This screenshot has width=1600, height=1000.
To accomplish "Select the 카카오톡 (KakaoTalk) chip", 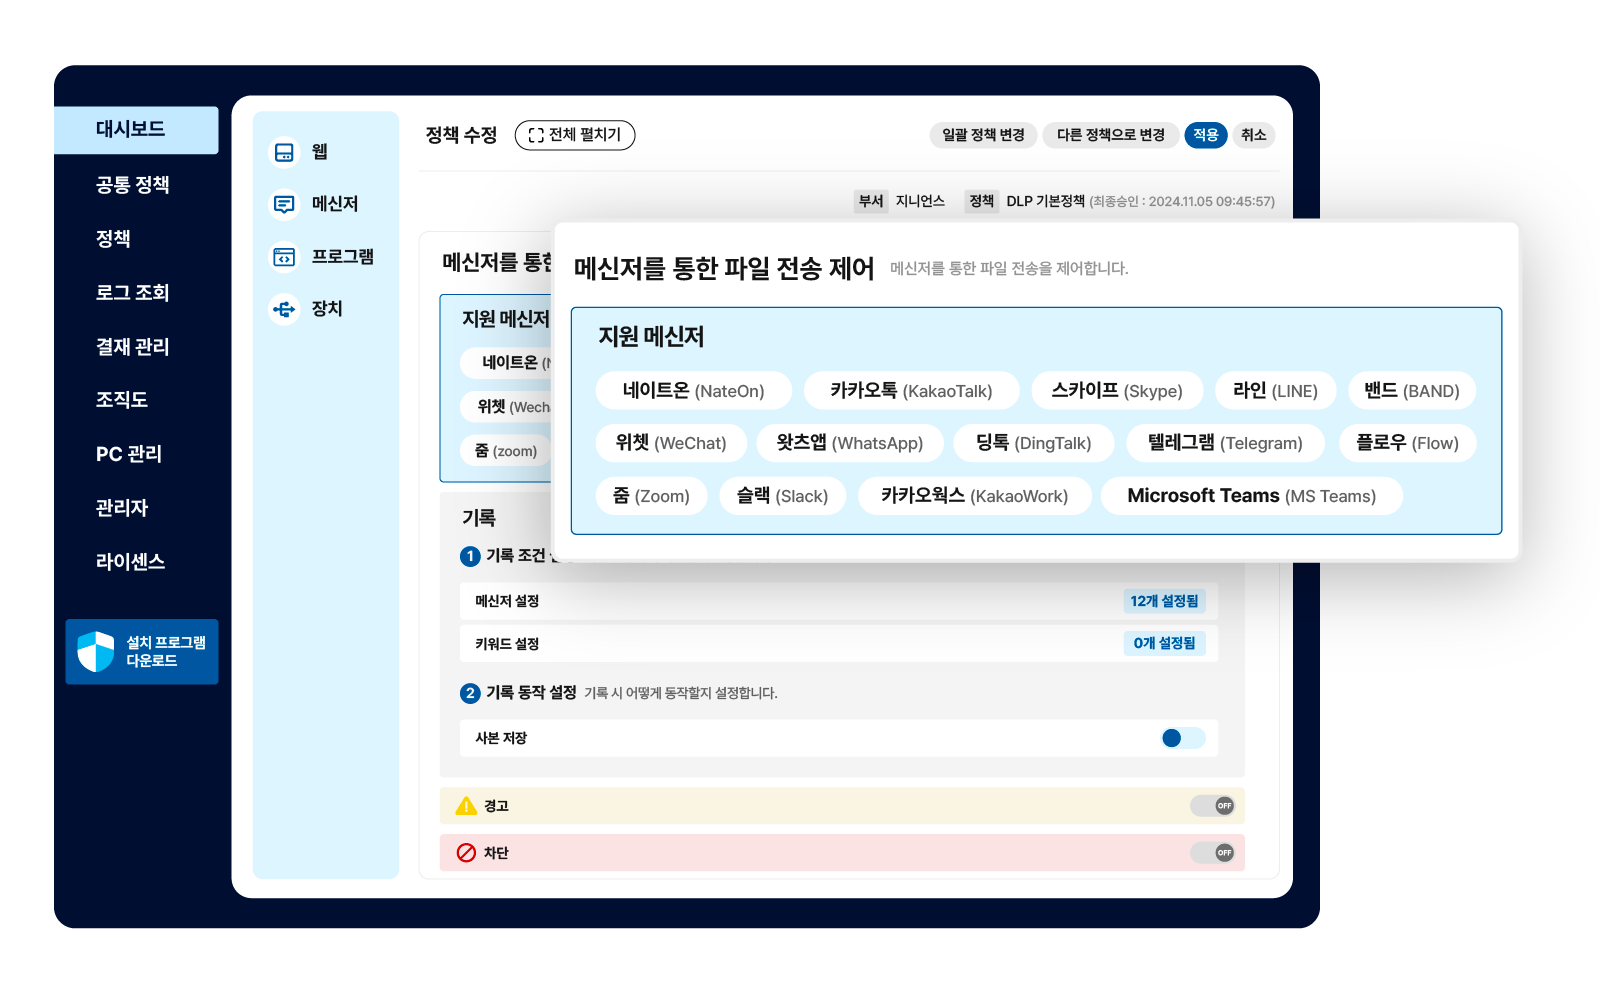I will 911,391.
